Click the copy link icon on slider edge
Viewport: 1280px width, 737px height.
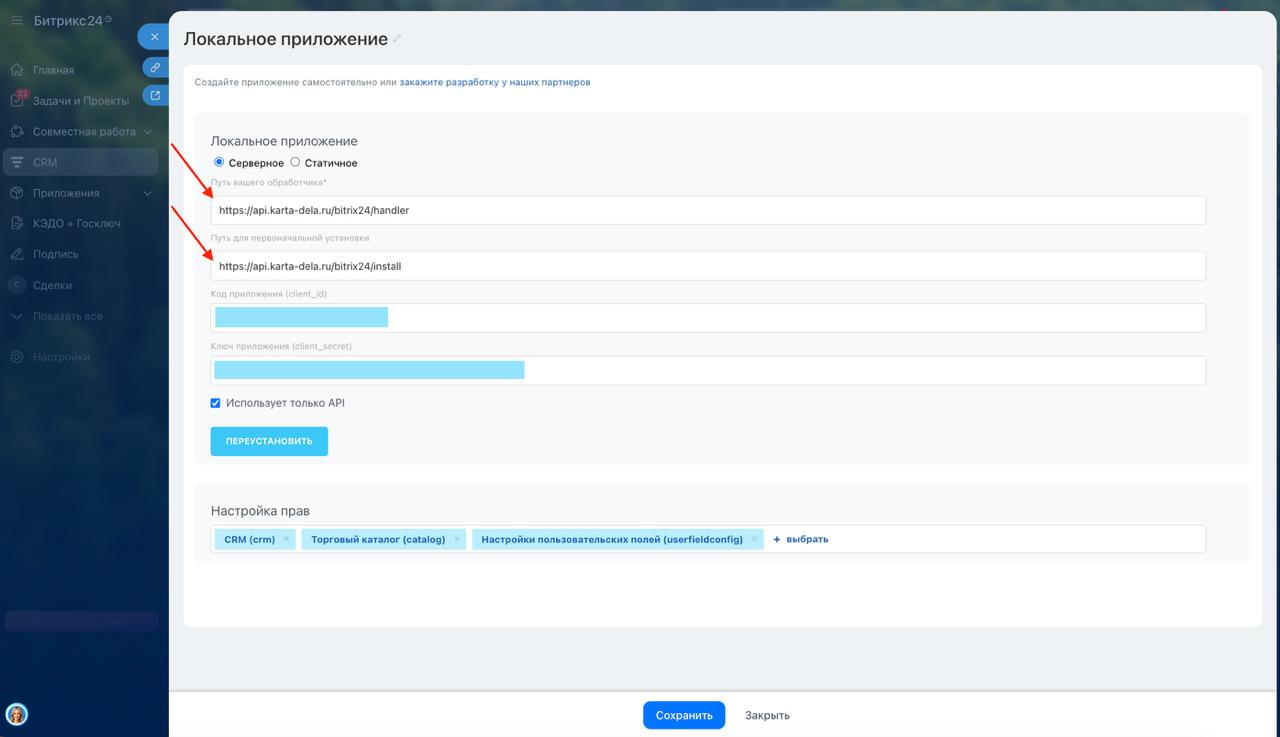coord(155,68)
